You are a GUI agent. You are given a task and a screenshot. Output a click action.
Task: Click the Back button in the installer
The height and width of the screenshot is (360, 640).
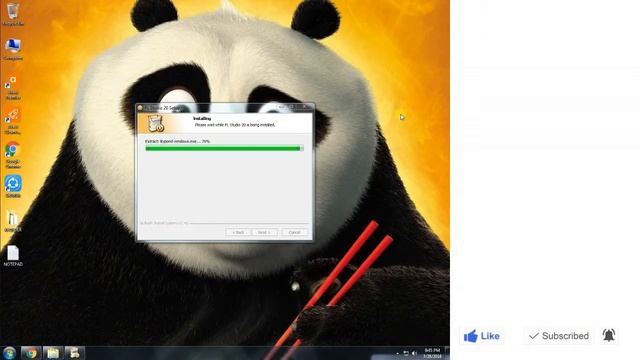[x=238, y=232]
